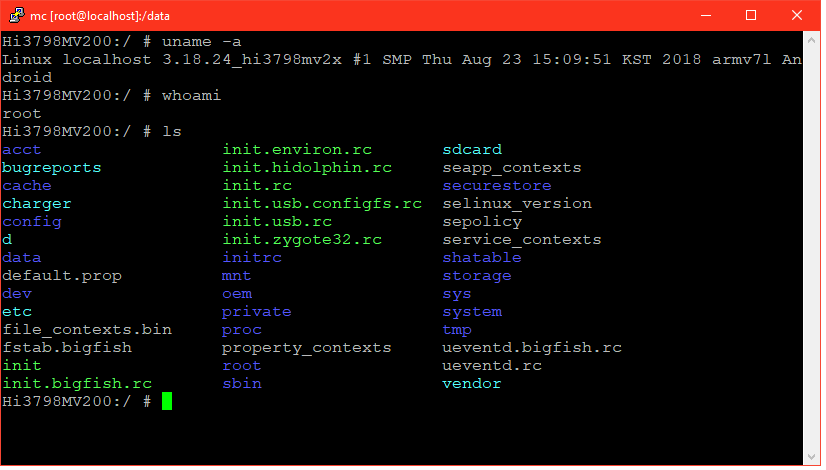Click the 'whoami' command text
This screenshot has height=470, width=826.
tap(192, 96)
